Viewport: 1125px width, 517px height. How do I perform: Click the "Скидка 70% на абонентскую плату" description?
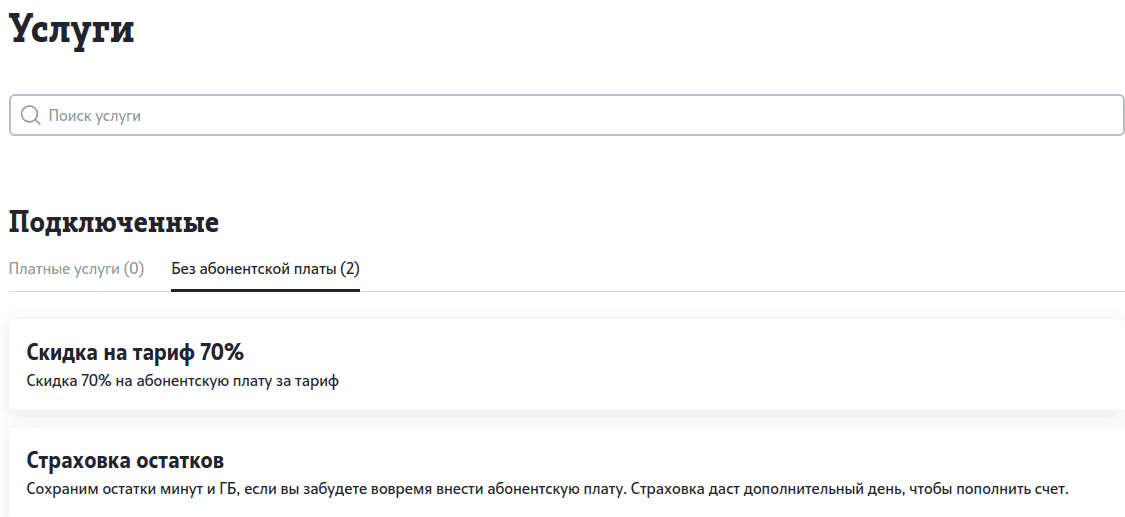tap(183, 381)
